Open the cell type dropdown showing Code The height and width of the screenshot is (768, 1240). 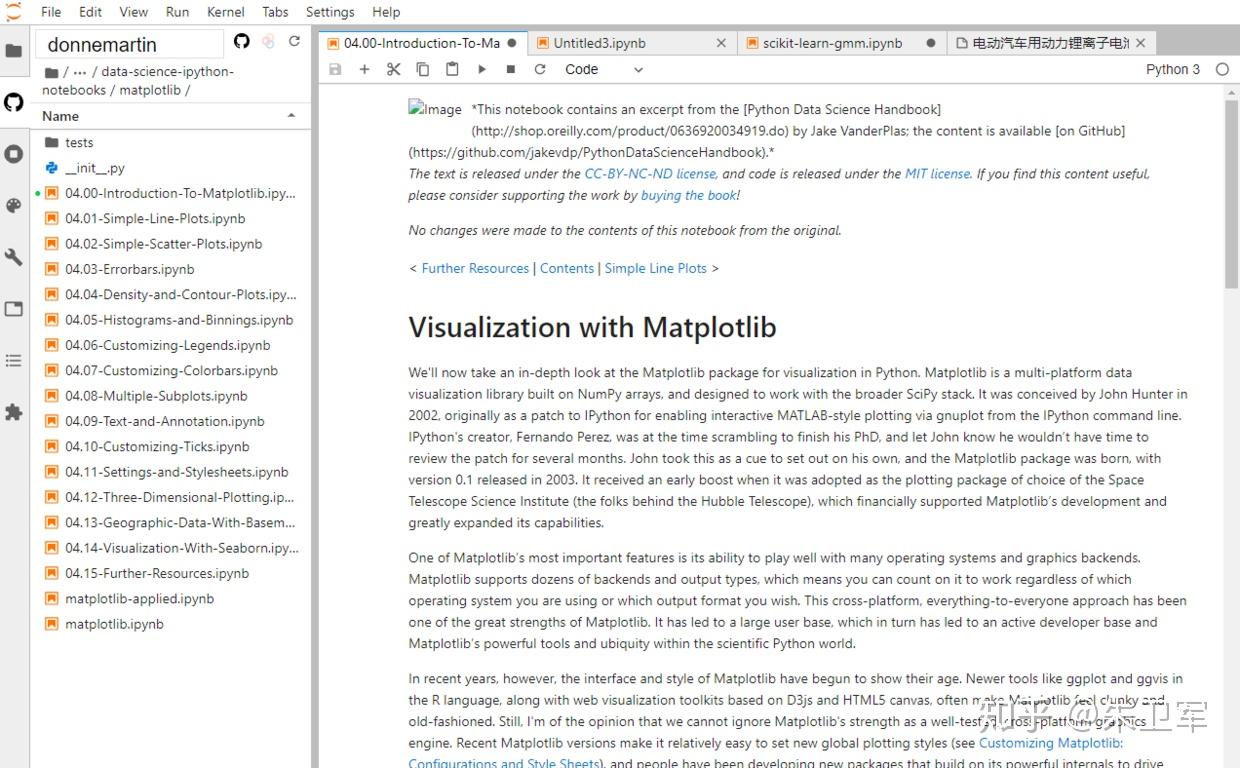[601, 69]
